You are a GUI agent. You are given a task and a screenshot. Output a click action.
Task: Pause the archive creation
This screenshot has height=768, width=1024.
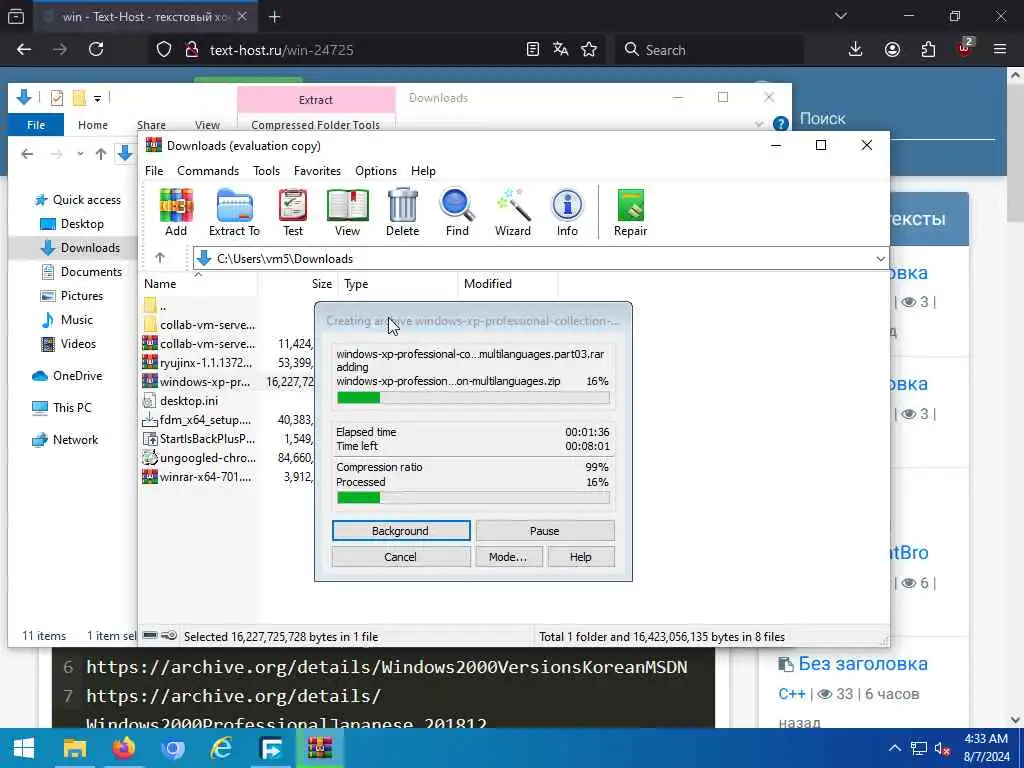[545, 530]
